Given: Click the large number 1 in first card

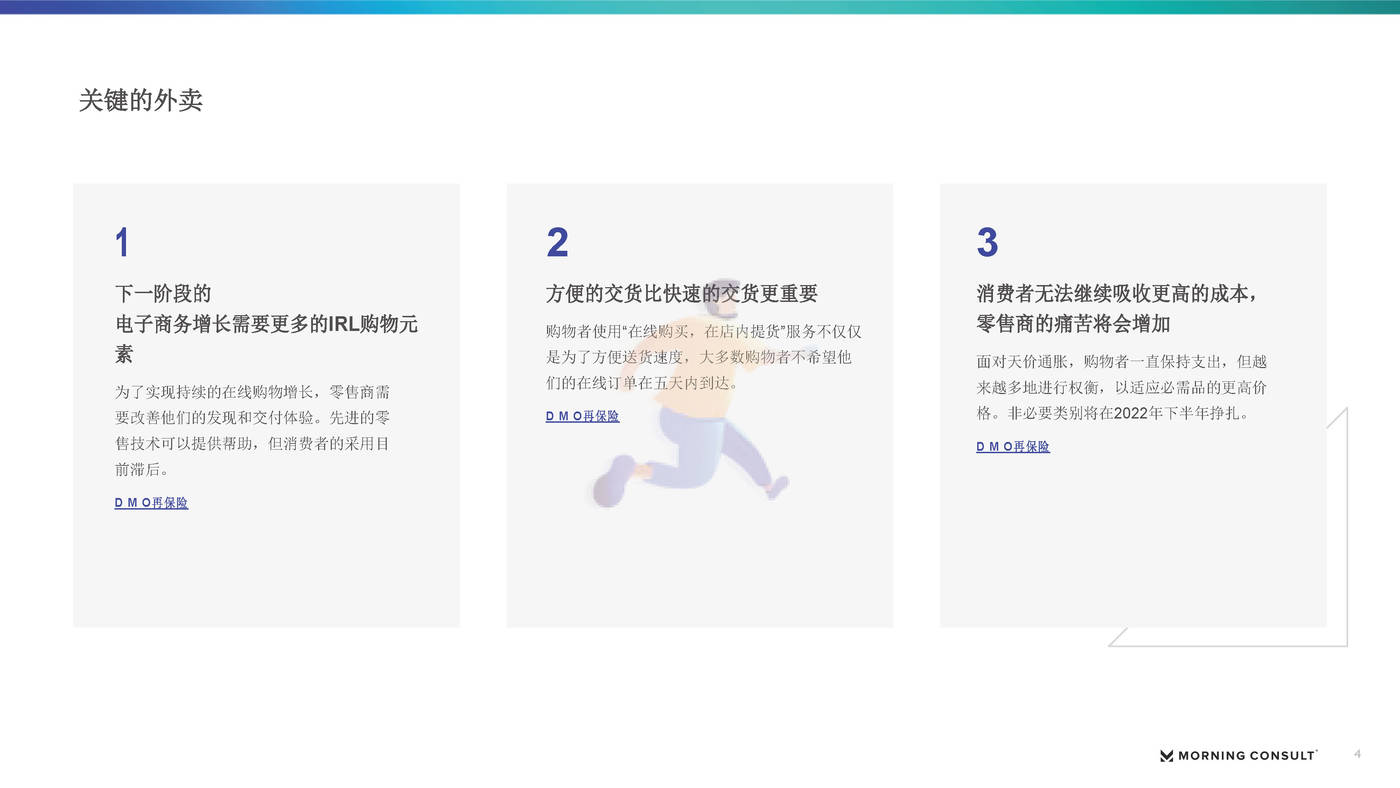Looking at the screenshot, I should tap(122, 243).
